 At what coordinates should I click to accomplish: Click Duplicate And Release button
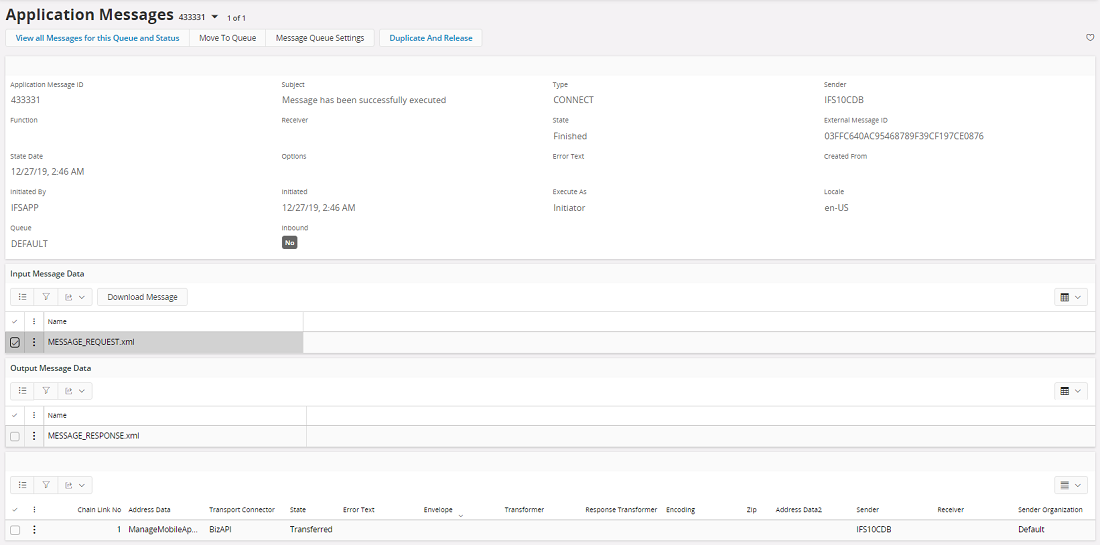tap(431, 38)
